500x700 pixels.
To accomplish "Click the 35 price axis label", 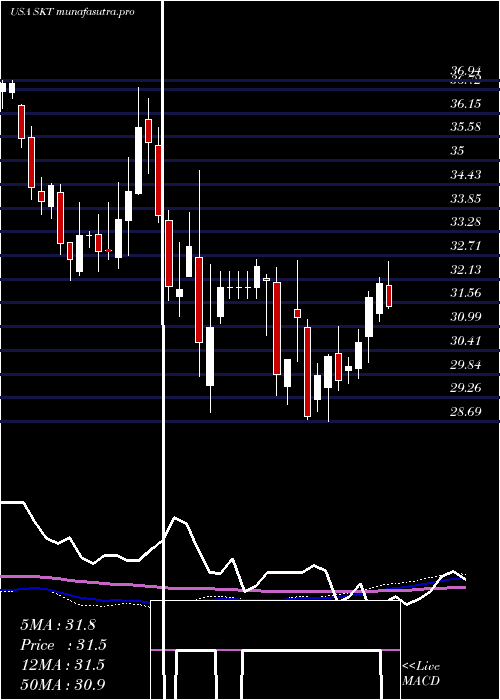I will click(x=458, y=150).
